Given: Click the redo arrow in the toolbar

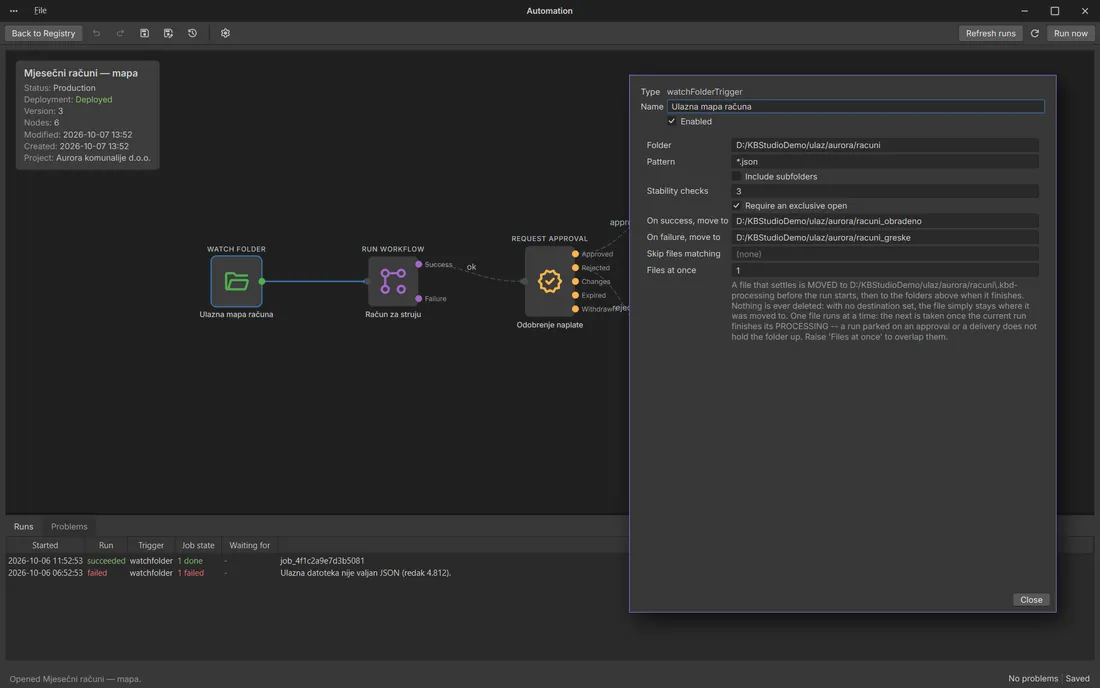Looking at the screenshot, I should [x=121, y=33].
